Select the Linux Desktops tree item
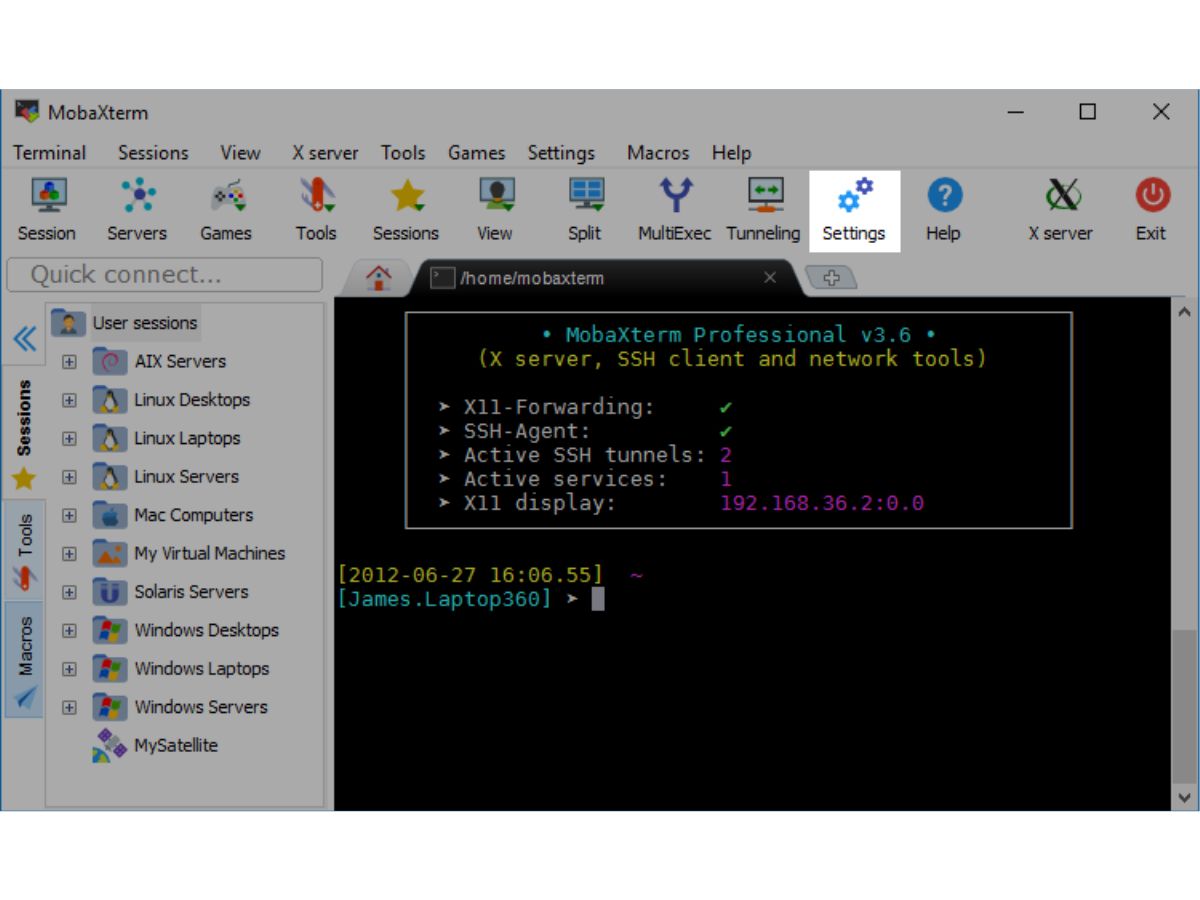Image resolution: width=1200 pixels, height=900 pixels. (192, 400)
